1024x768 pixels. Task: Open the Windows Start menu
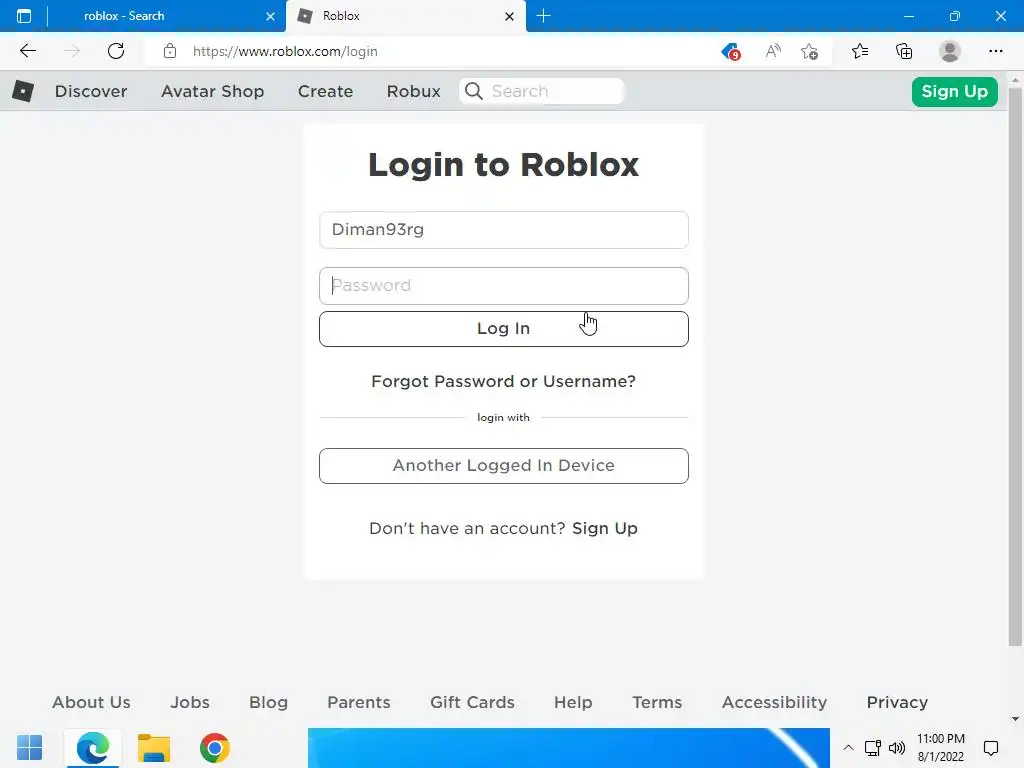point(29,748)
